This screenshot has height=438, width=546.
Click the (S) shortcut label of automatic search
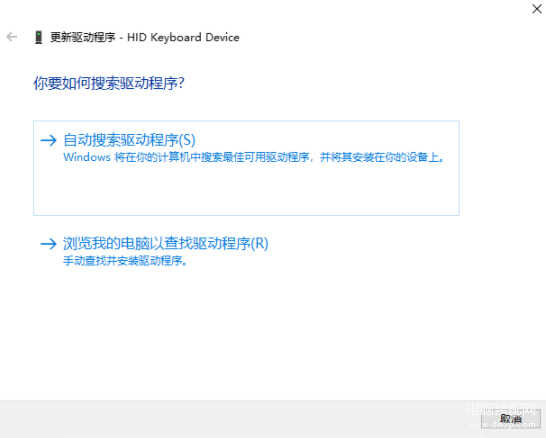[x=187, y=140]
